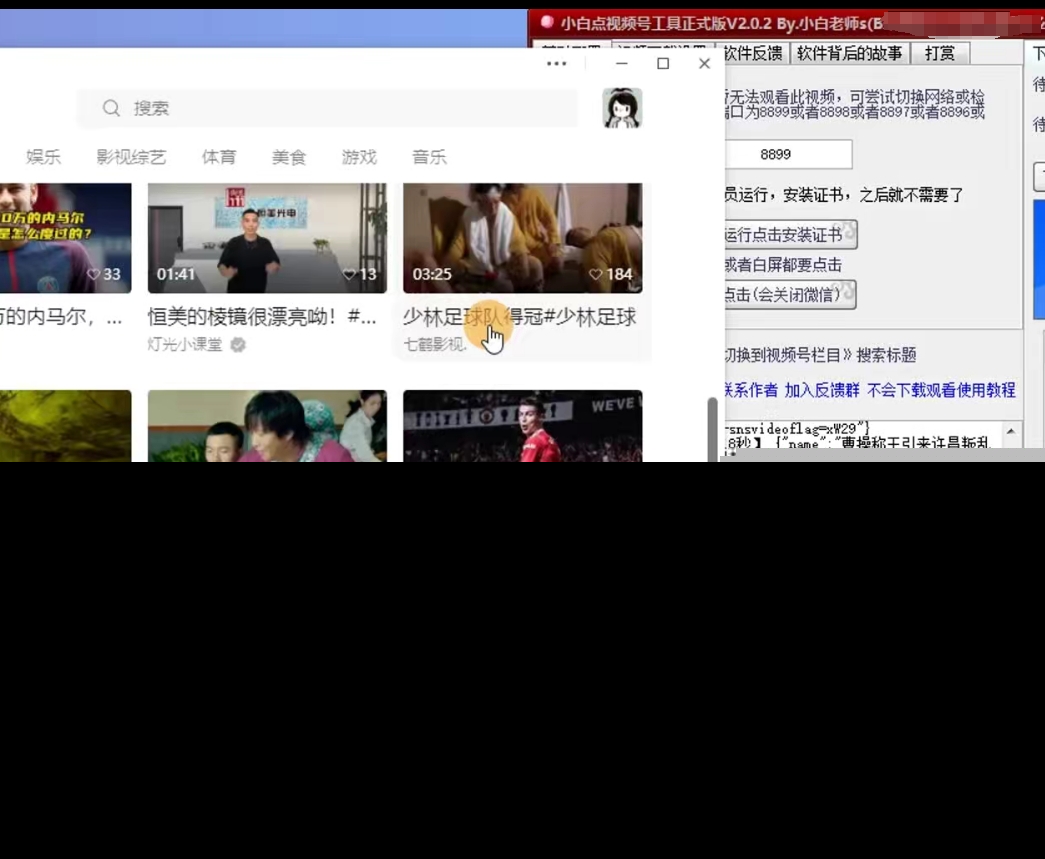Click the 点击(会关闭微信) button
Viewport: 1045px width, 859px height.
[x=790, y=295]
